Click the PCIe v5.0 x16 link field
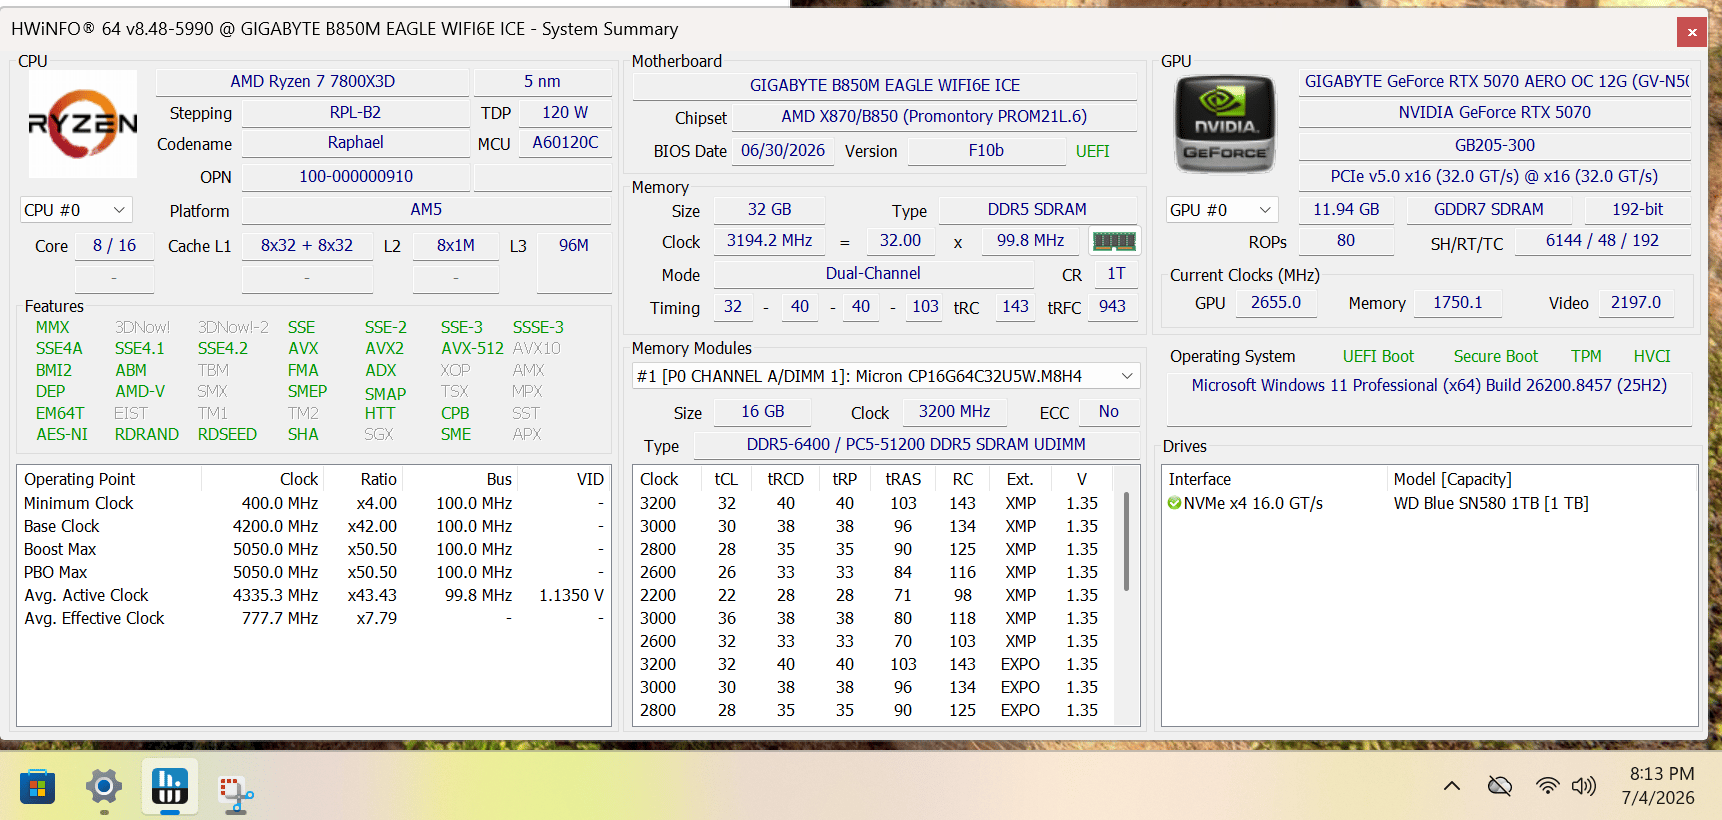This screenshot has height=820, width=1722. 1495,176
